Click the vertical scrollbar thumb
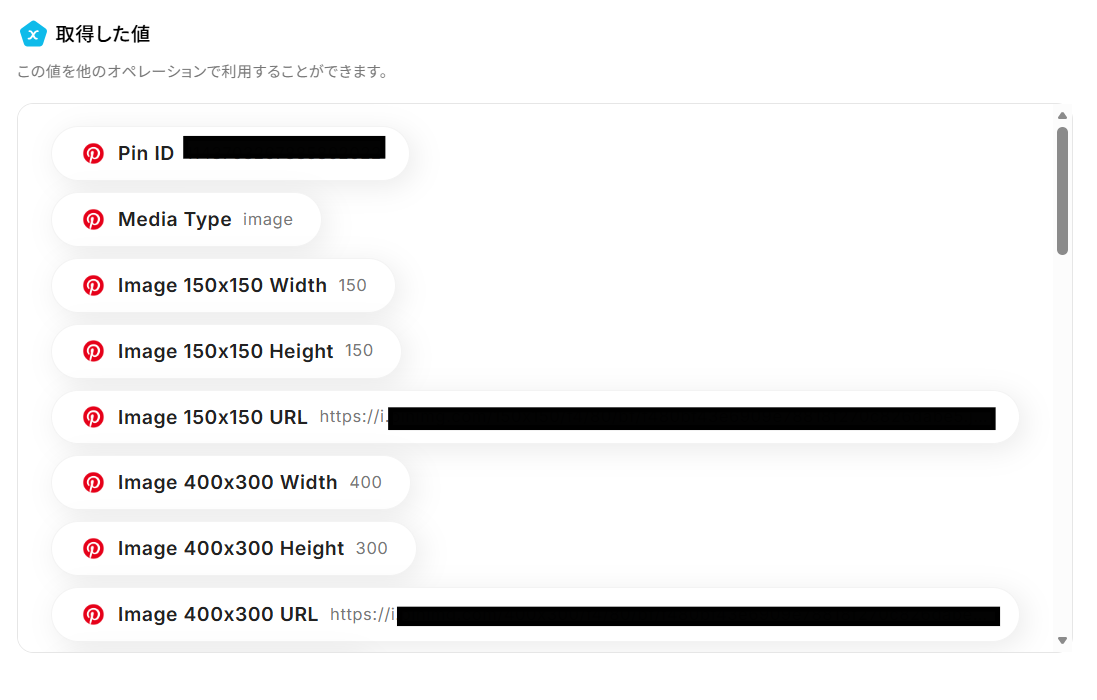This screenshot has width=1097, height=700. click(x=1062, y=191)
